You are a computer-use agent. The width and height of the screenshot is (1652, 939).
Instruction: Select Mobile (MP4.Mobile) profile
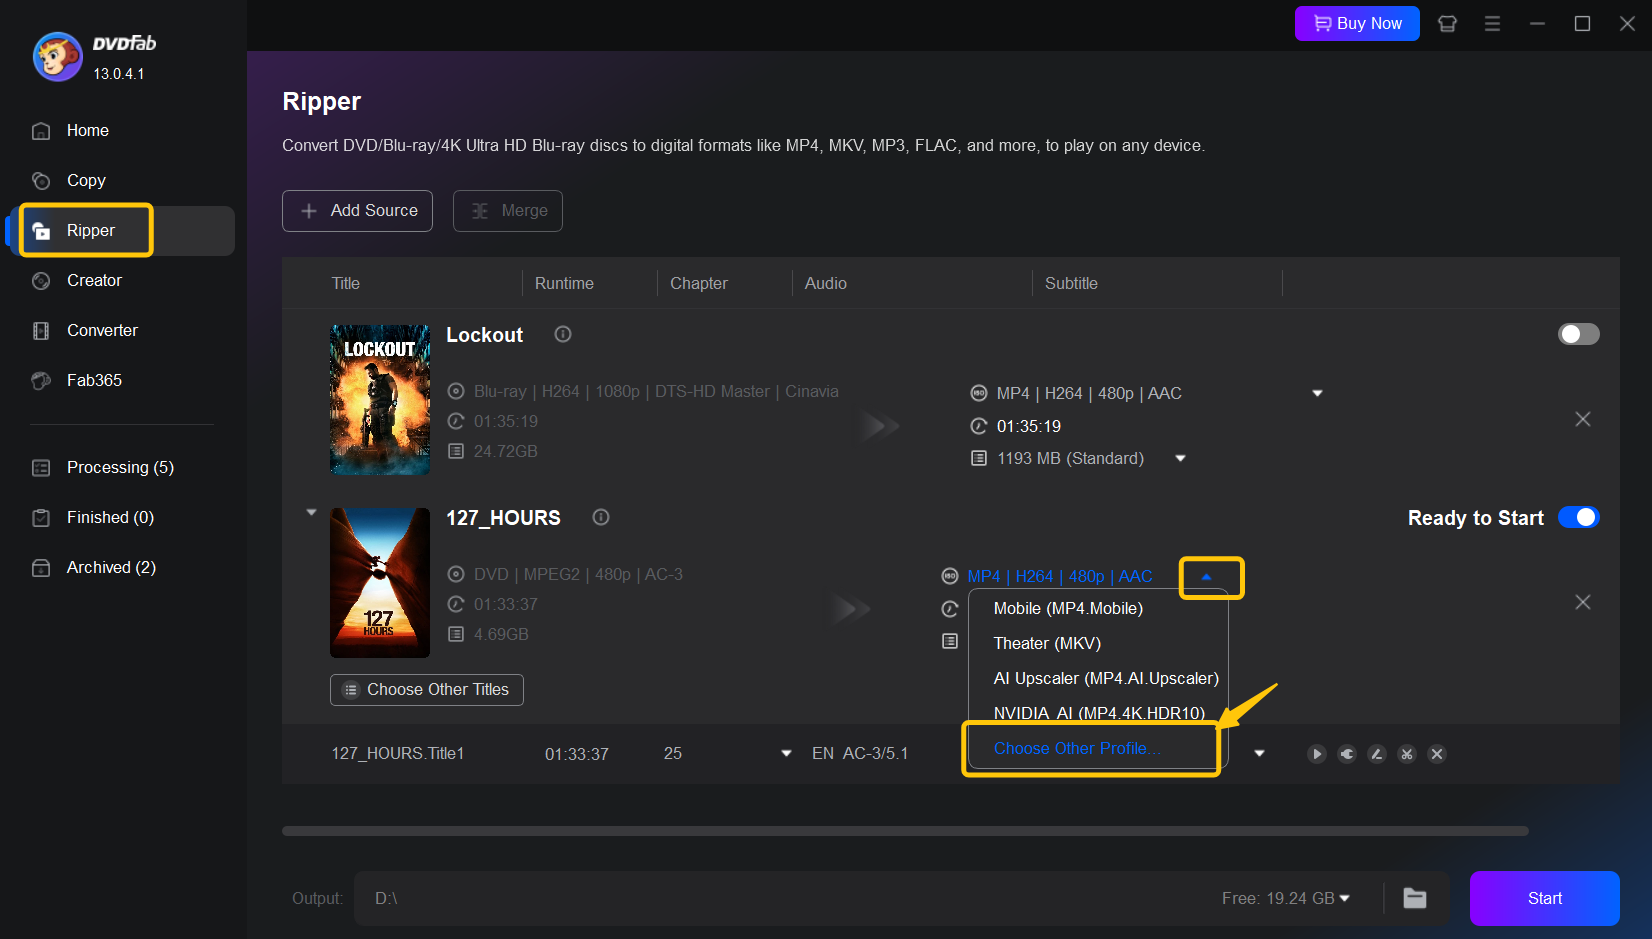coord(1068,608)
